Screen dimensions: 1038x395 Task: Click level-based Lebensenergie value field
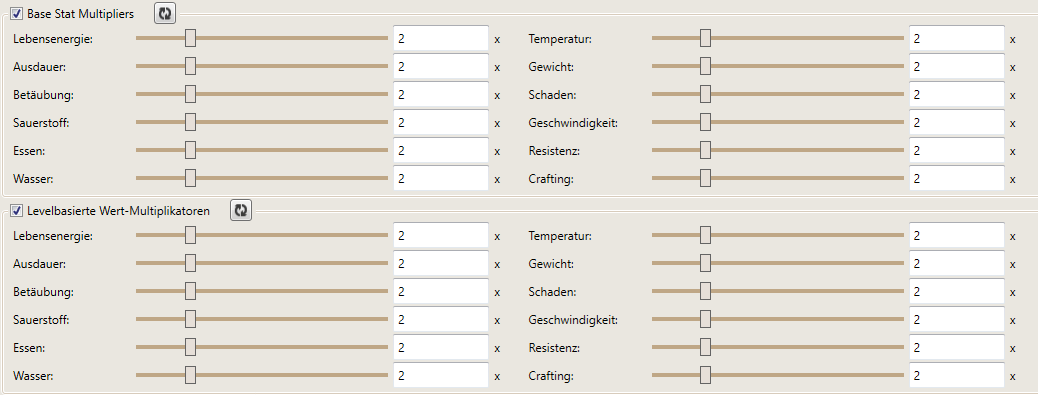pyautogui.click(x=441, y=236)
